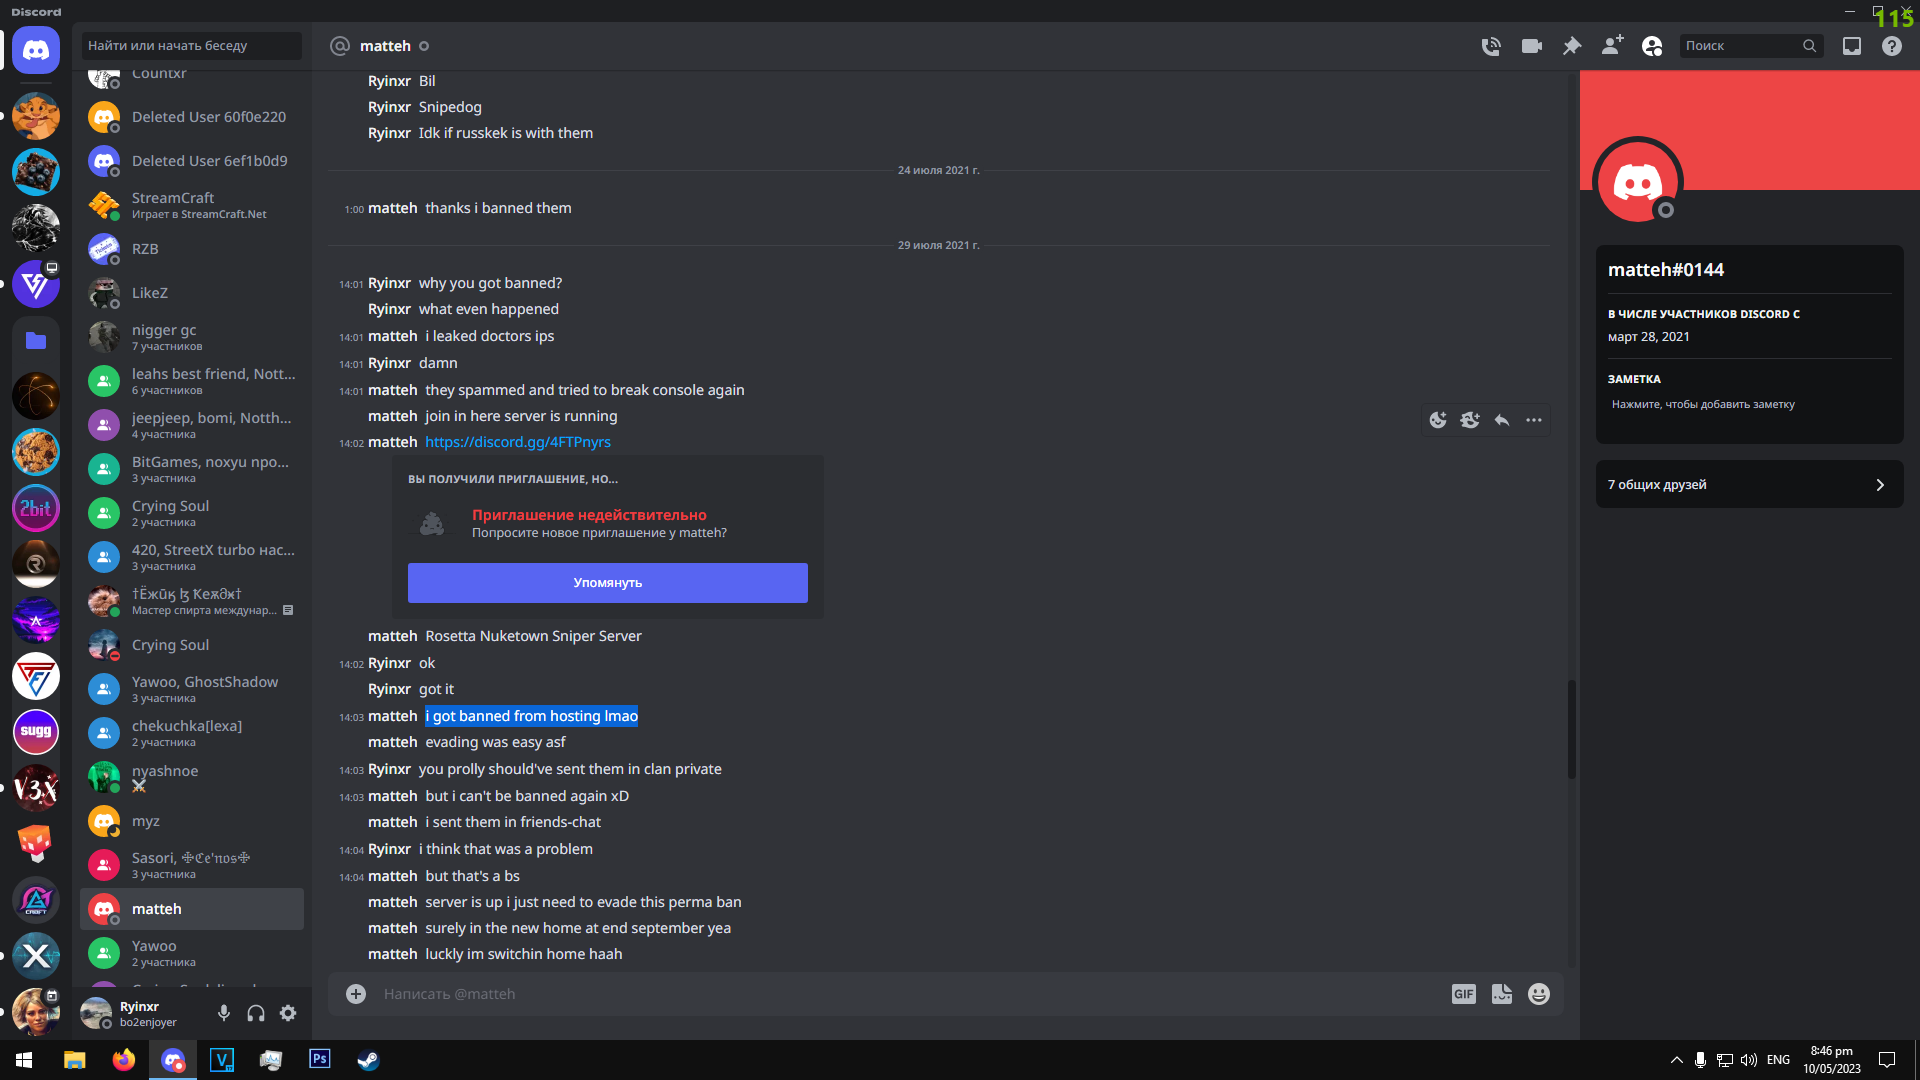The width and height of the screenshot is (1920, 1080).
Task: Open attachment plus button in message bar
Action: 356,994
